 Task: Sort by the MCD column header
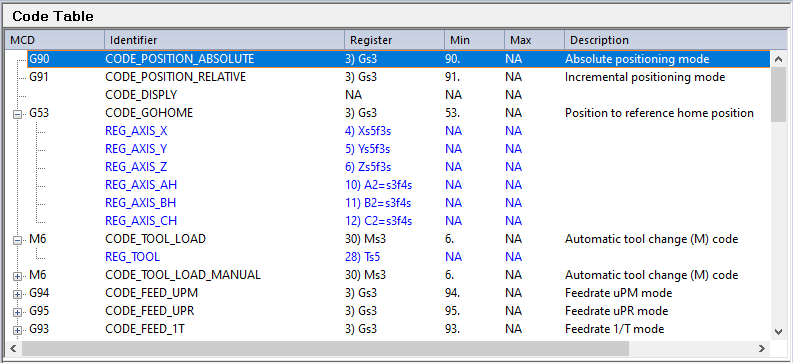[x=55, y=40]
